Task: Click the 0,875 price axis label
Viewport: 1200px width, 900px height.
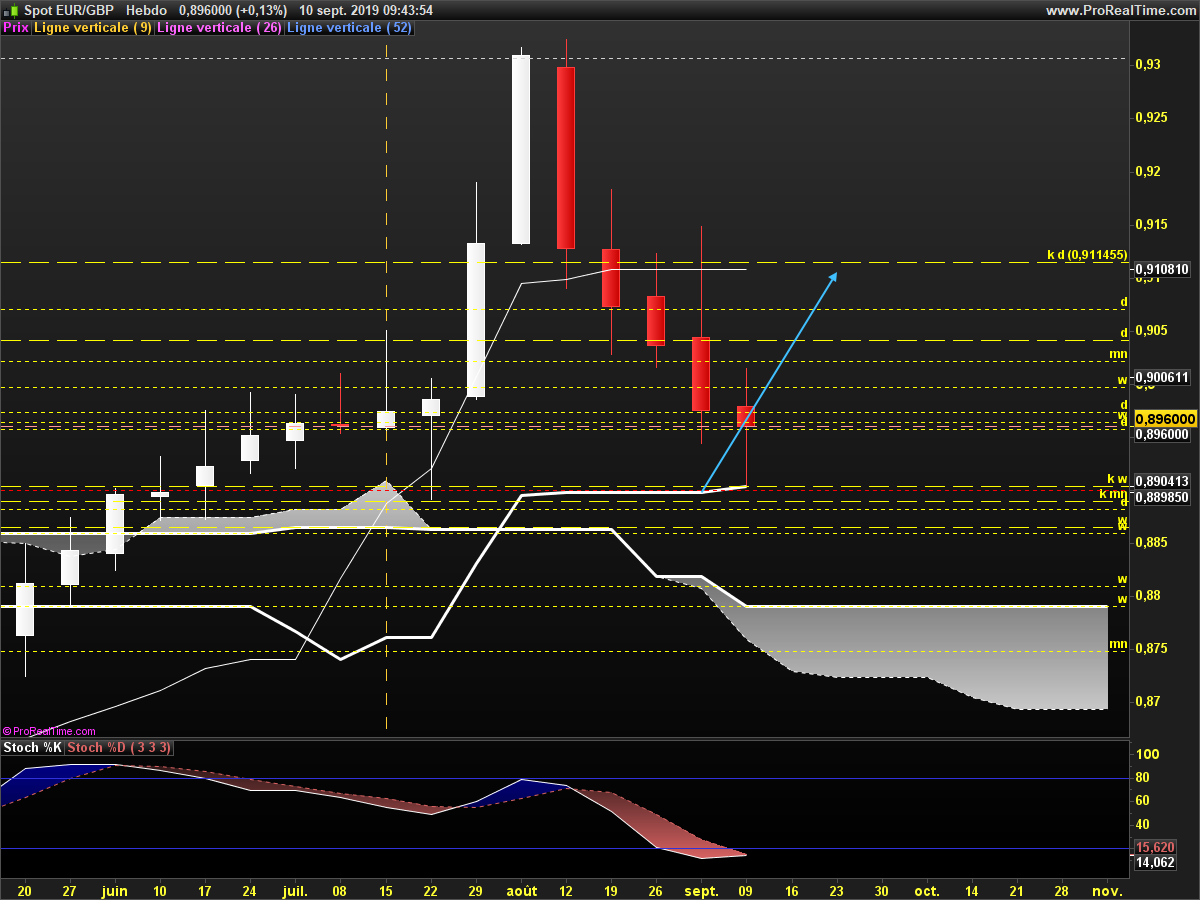Action: click(1153, 649)
